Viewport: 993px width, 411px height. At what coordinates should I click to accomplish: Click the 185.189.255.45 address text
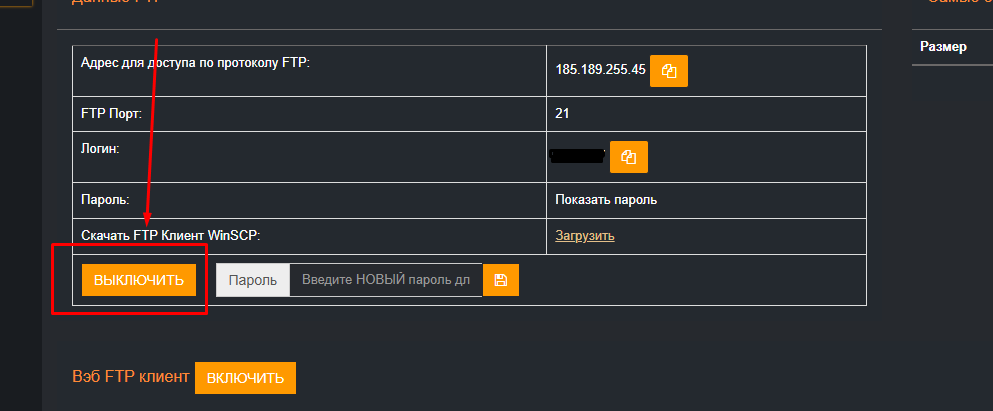point(600,72)
